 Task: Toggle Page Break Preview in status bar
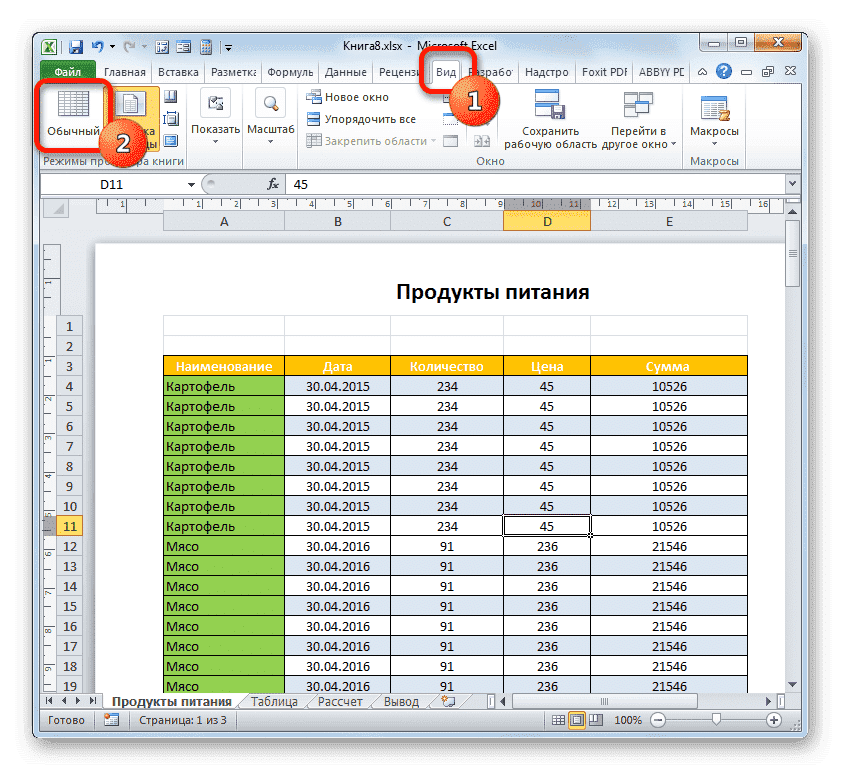pos(595,720)
